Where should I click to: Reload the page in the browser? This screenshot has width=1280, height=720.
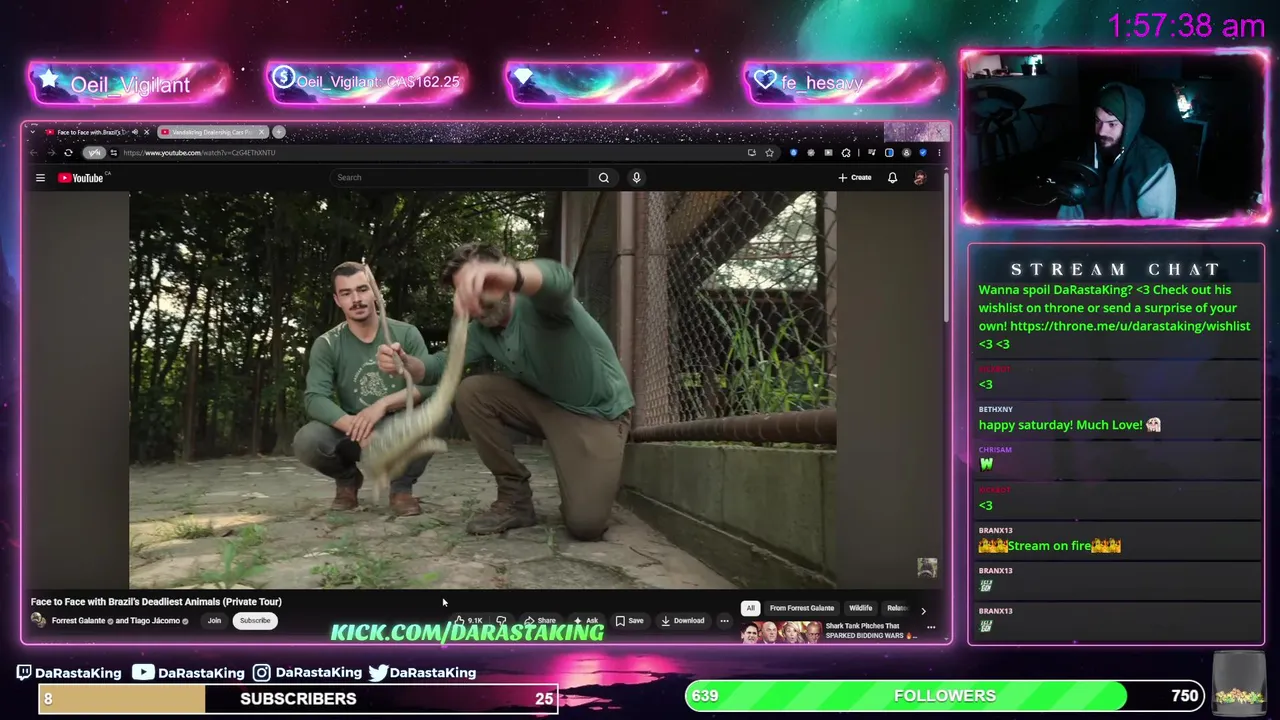click(x=68, y=153)
